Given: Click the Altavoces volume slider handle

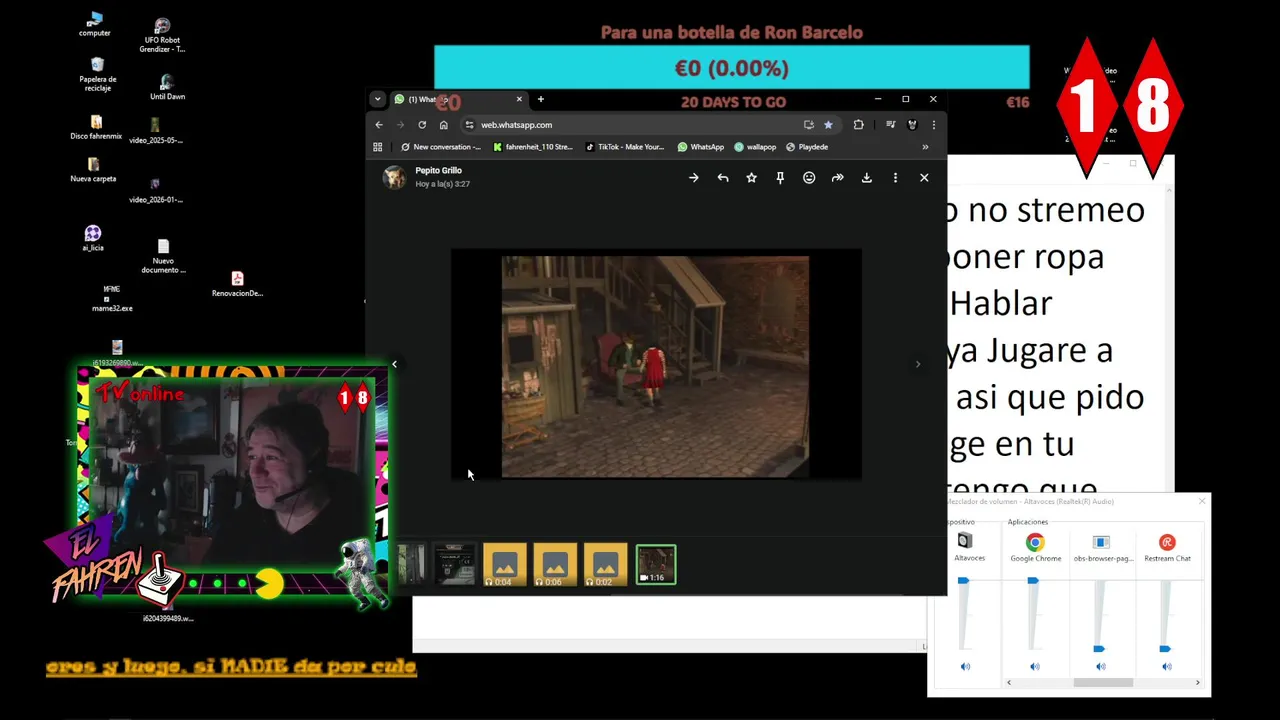Looking at the screenshot, I should point(964,580).
